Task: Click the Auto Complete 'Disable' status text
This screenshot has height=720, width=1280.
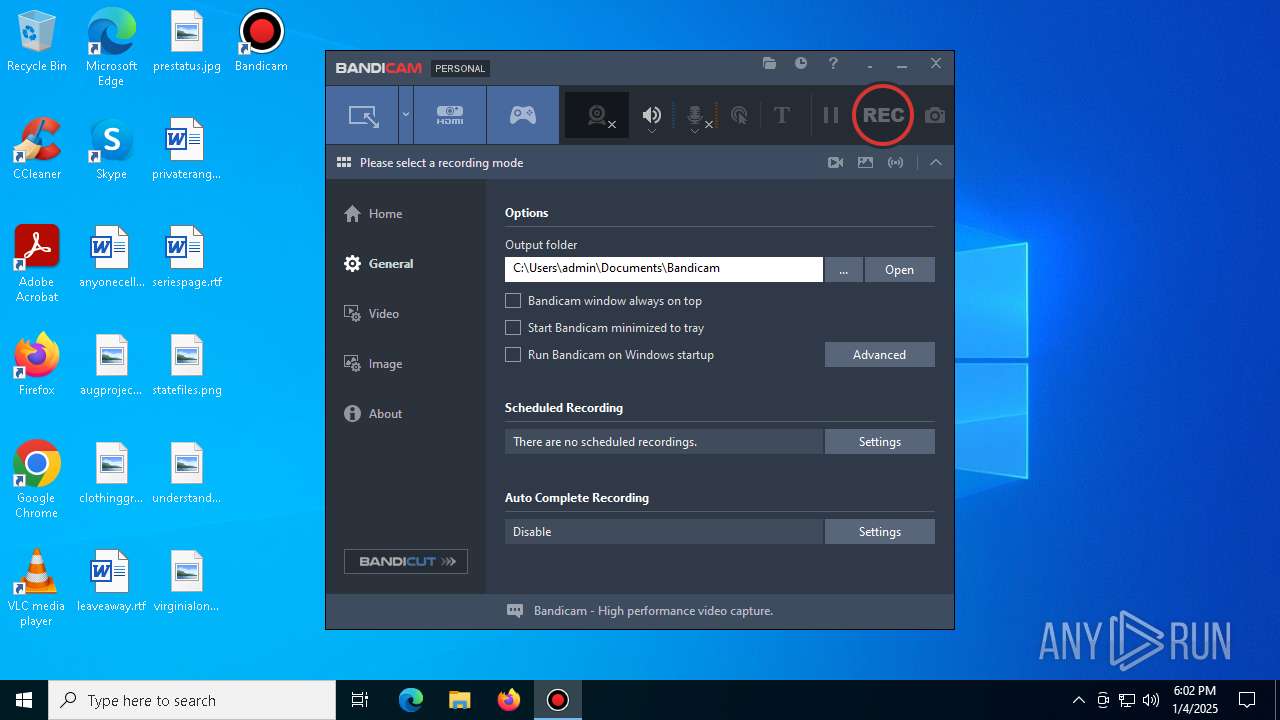Action: tap(532, 531)
